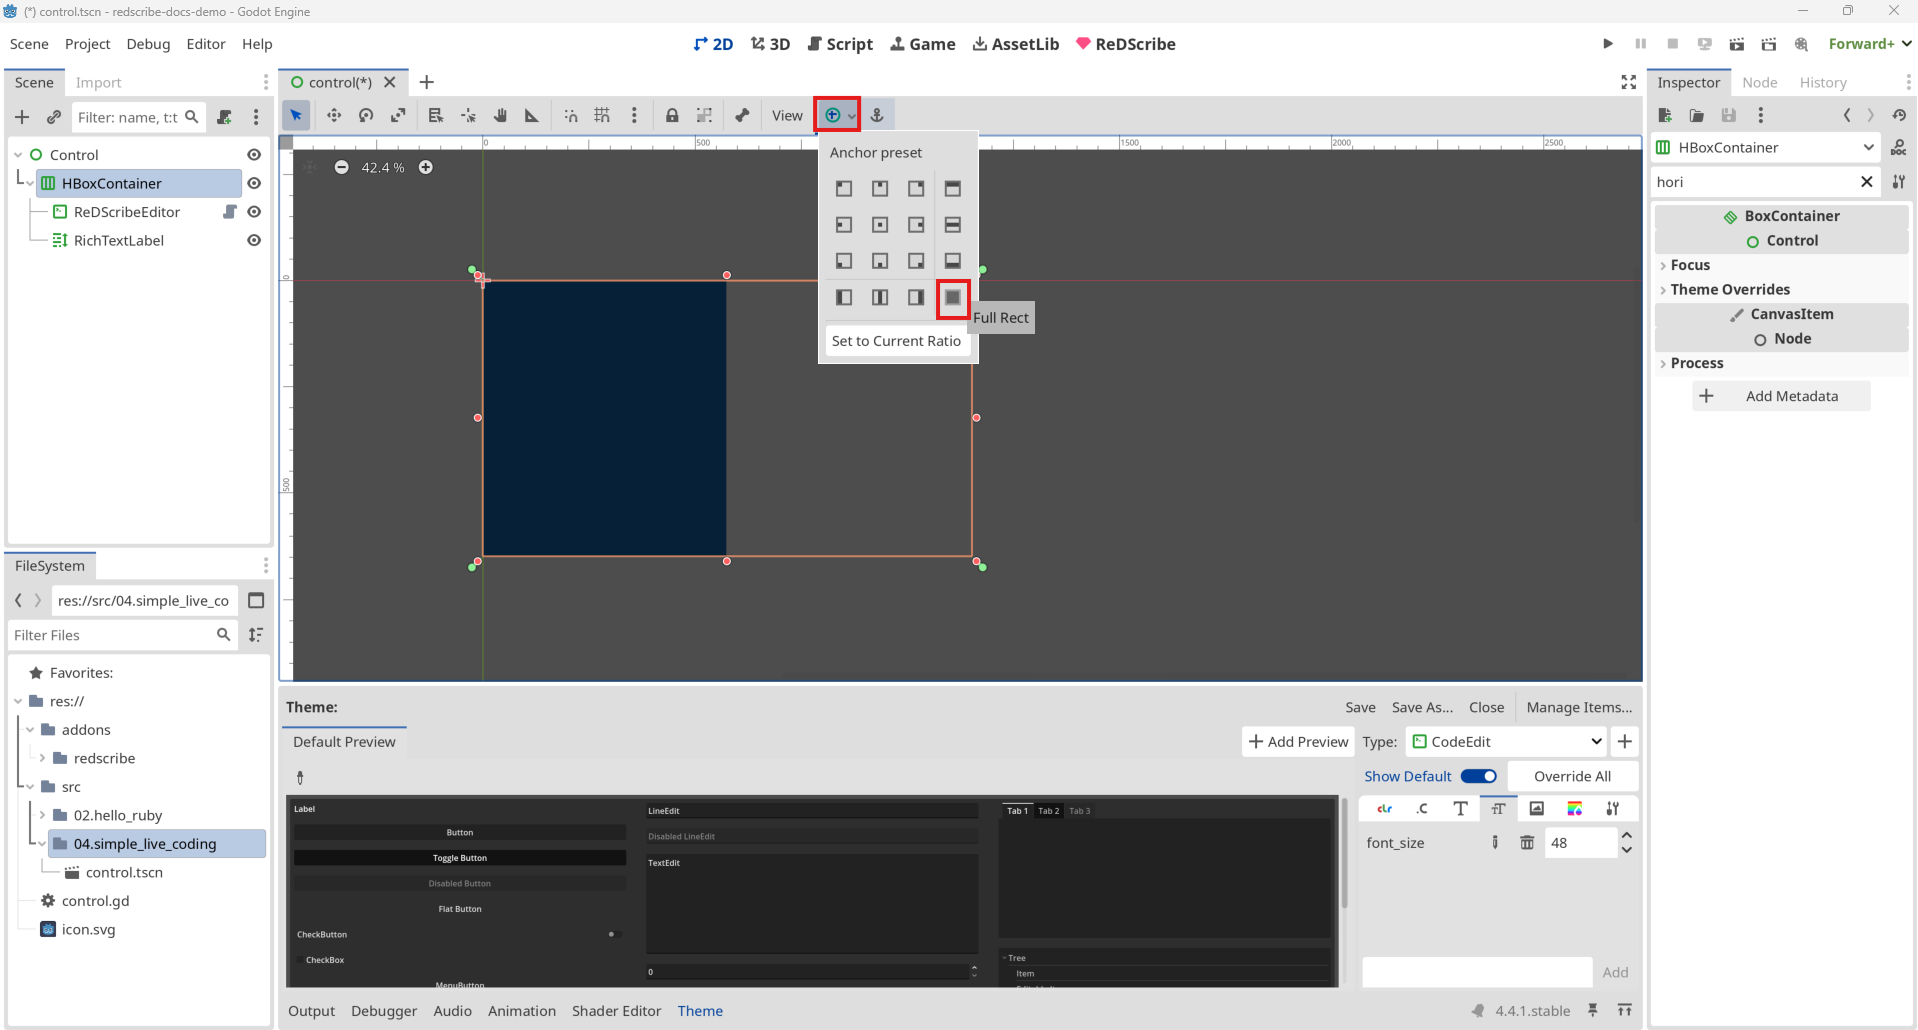Viewport: 1918px width, 1030px height.
Task: Click the Add Preview button
Action: point(1298,742)
